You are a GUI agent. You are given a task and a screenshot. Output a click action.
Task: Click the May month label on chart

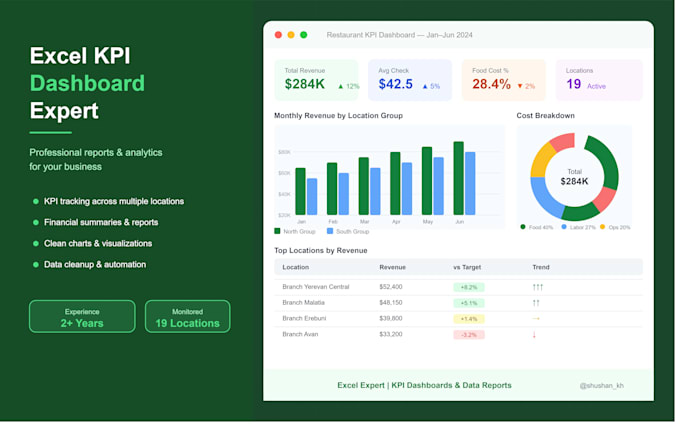pos(428,222)
